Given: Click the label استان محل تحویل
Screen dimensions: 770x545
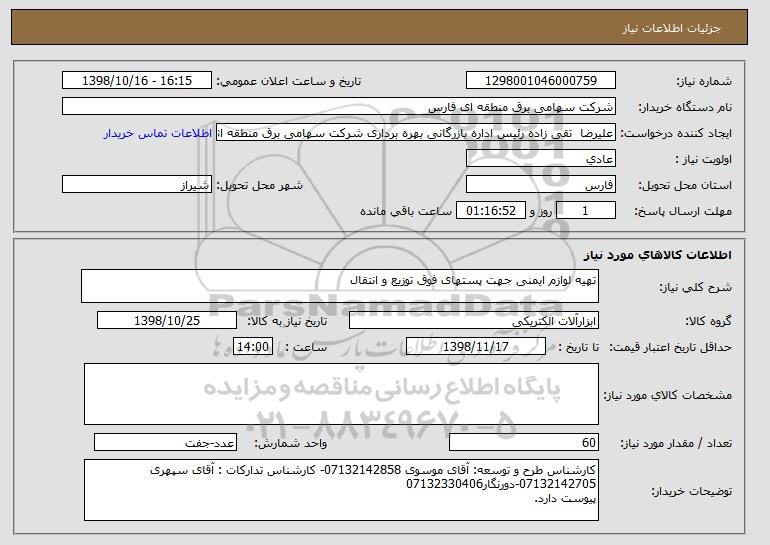Looking at the screenshot, I should pos(685,186).
